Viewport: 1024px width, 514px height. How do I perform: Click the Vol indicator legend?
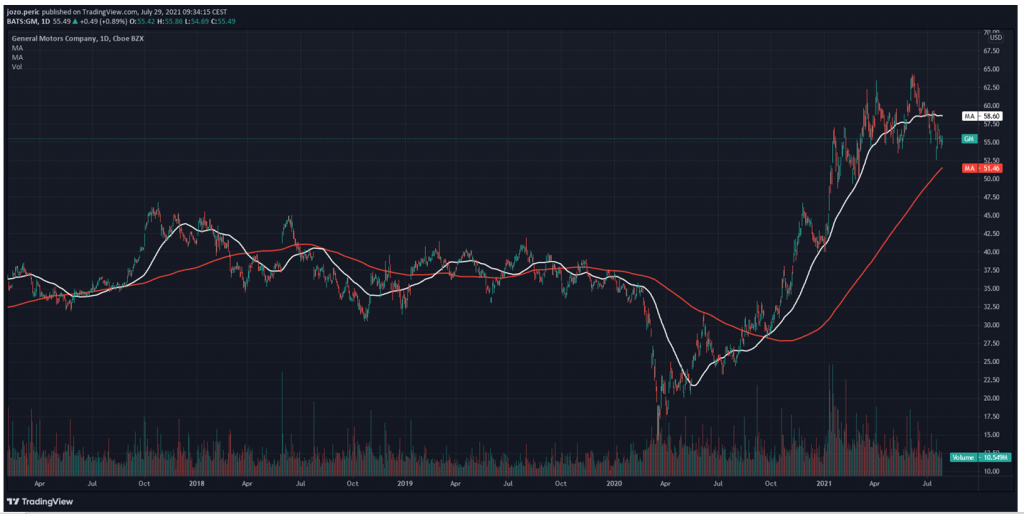[17, 67]
